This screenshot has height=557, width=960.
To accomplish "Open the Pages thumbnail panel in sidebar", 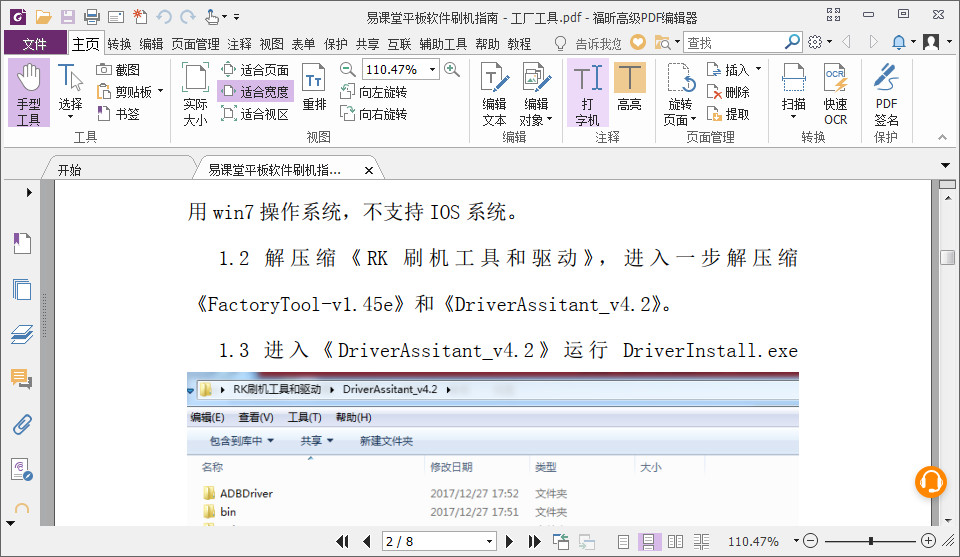I will point(22,289).
